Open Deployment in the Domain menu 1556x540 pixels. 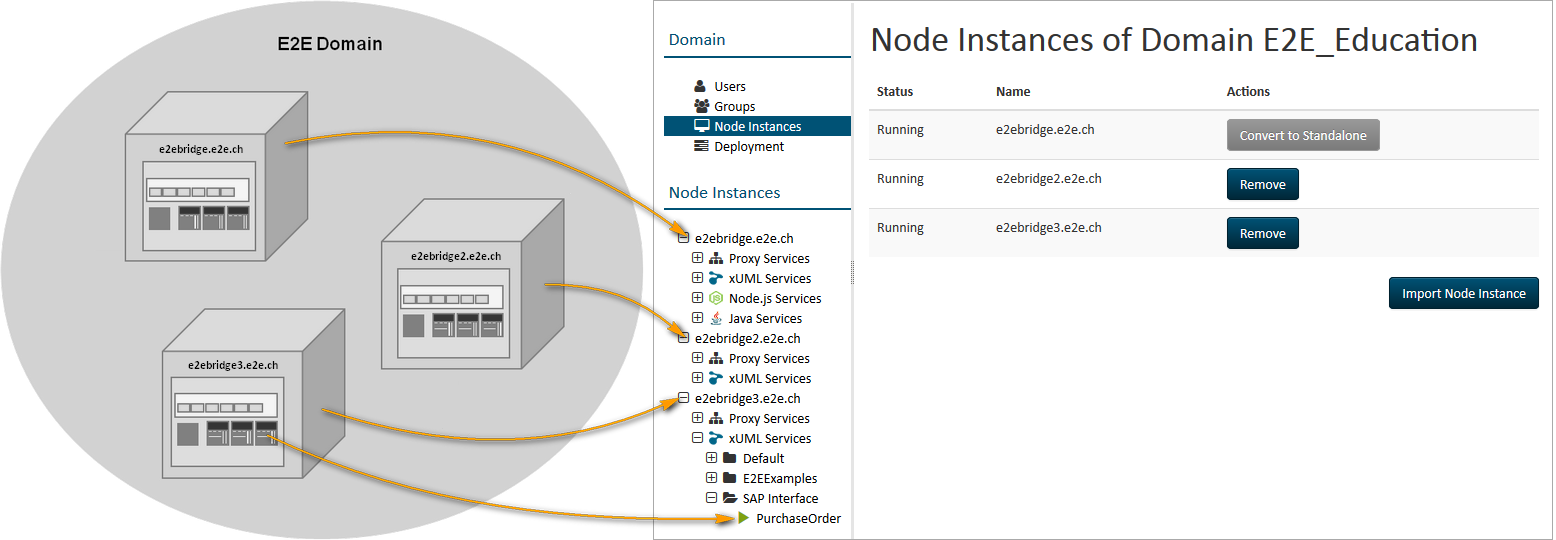(749, 147)
